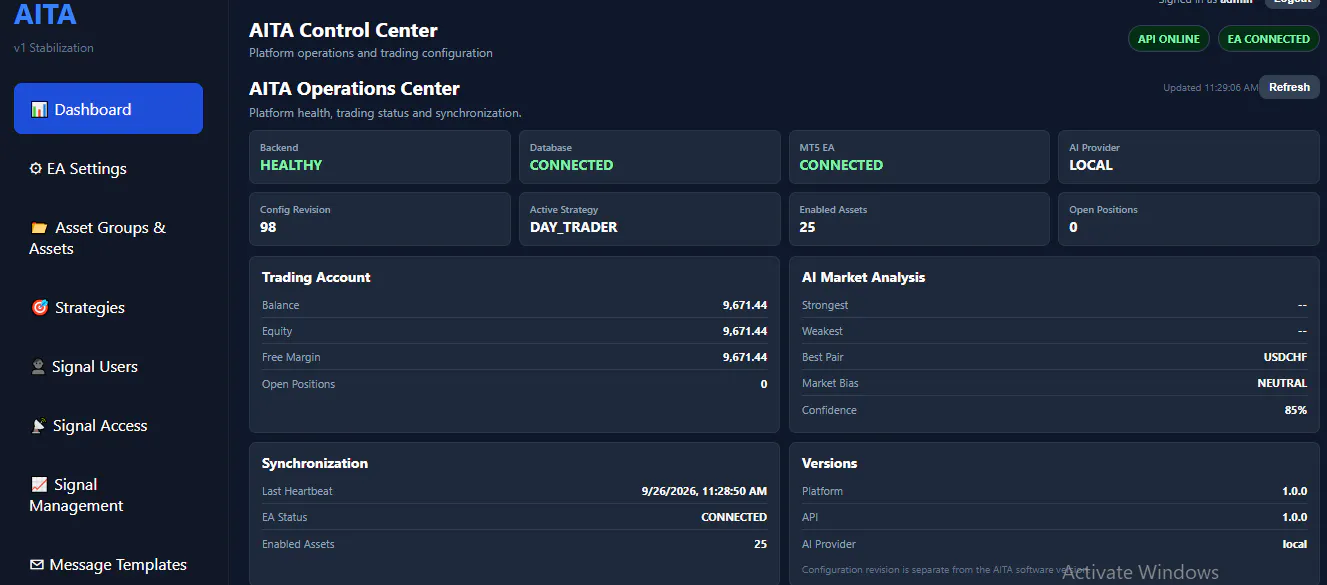Click the EA CONNECTED status badge

point(1268,39)
